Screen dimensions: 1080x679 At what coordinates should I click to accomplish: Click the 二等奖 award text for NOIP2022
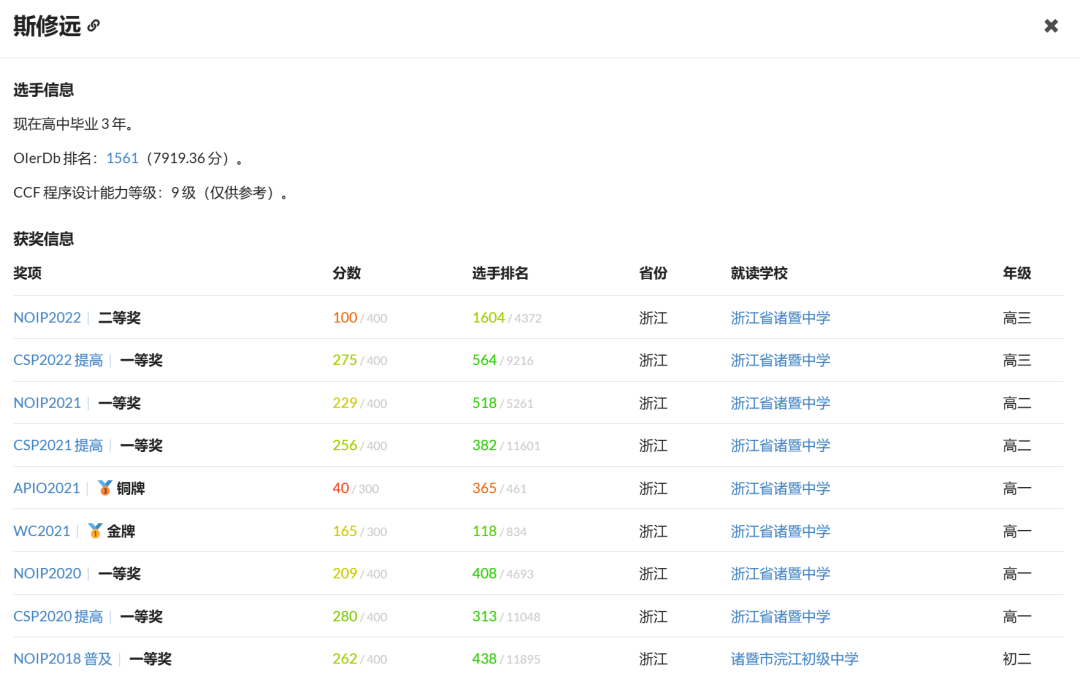click(x=119, y=317)
